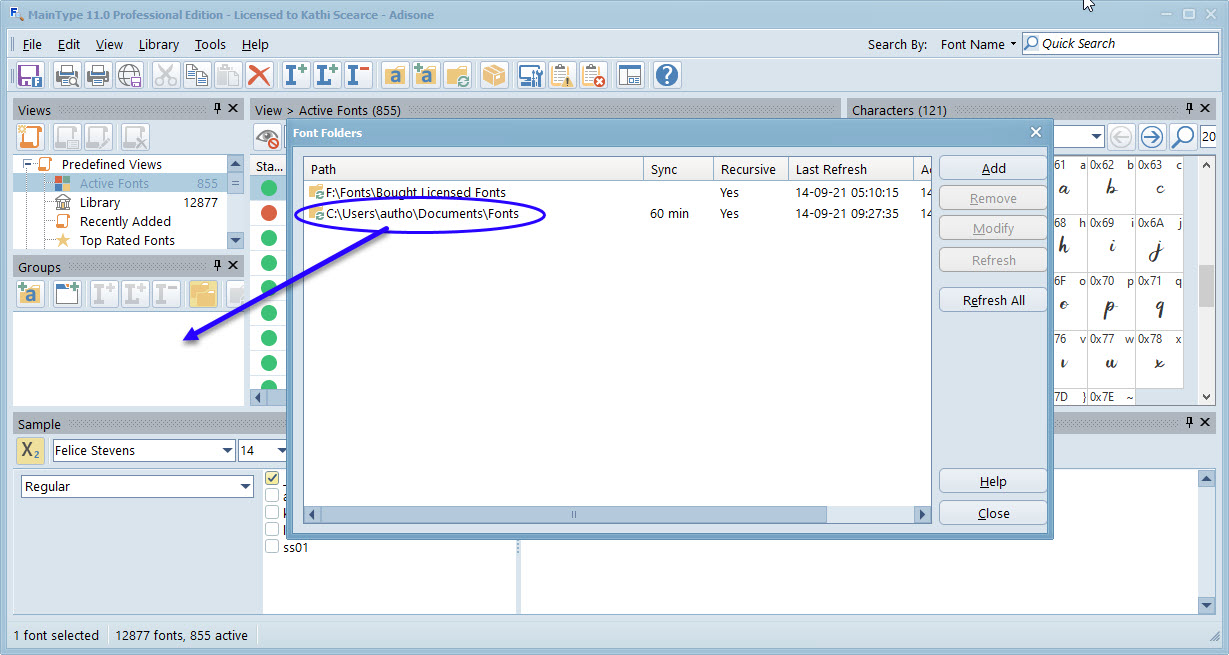
Task: Click the first install font icon (I plus)
Action: pos(296,75)
